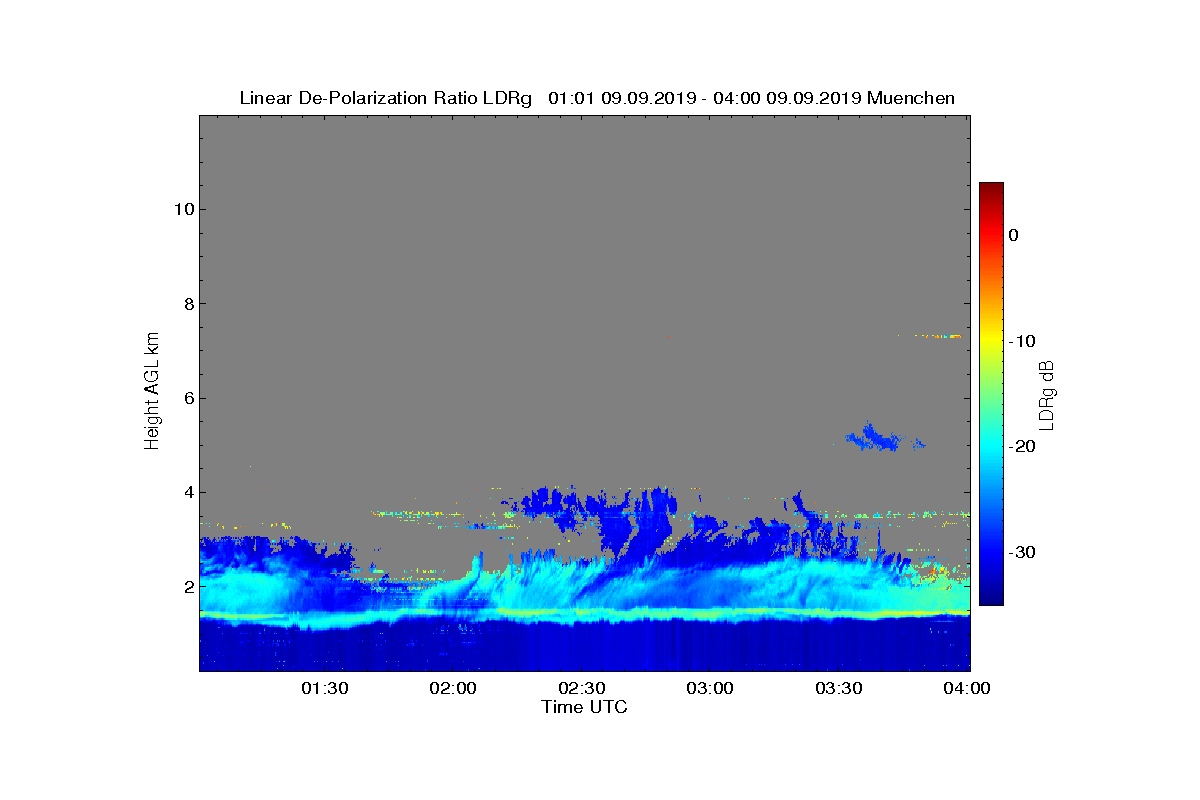Click the '4' height tick label
The width and height of the screenshot is (1200, 800).
click(188, 492)
